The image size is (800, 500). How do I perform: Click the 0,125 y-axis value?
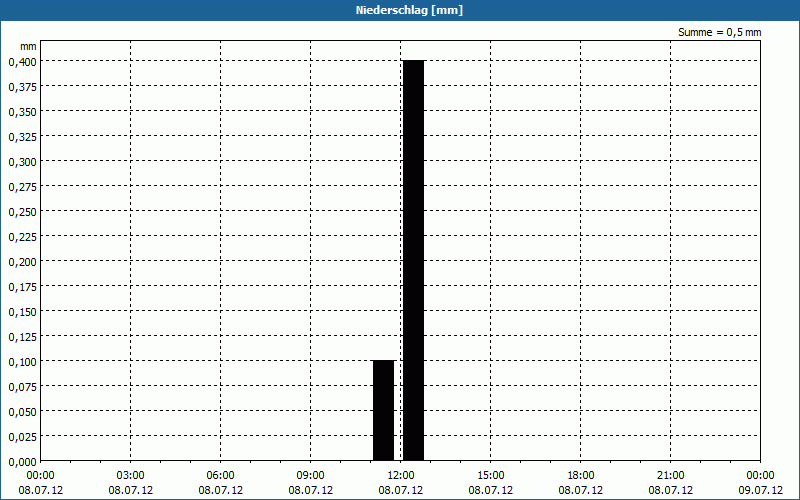point(22,337)
